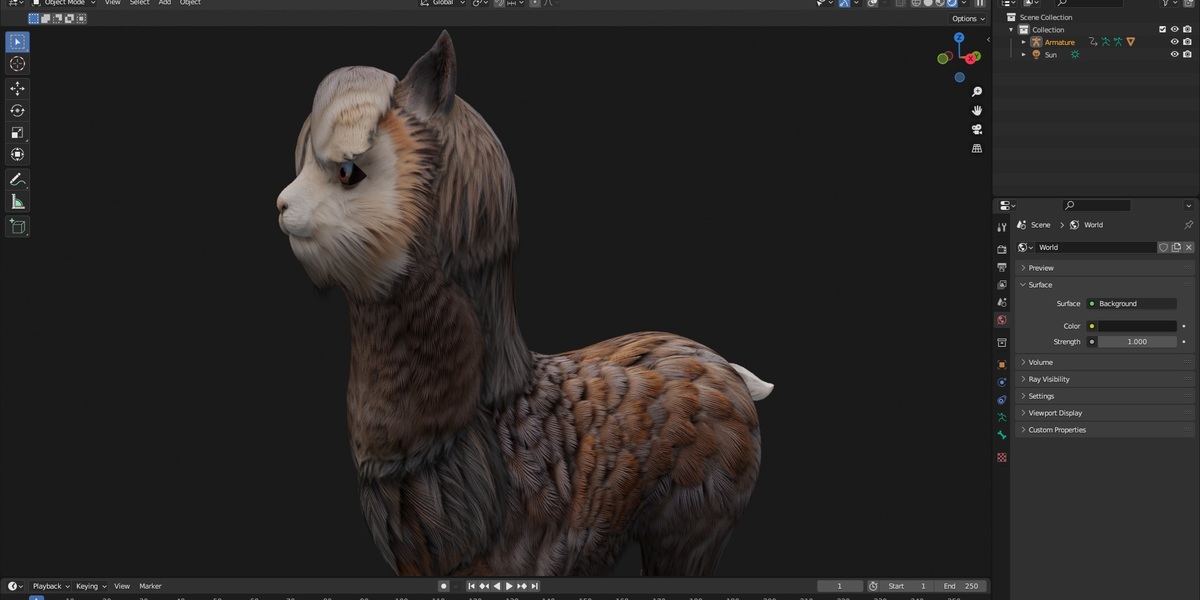Activate the Cursor tool

click(17, 64)
